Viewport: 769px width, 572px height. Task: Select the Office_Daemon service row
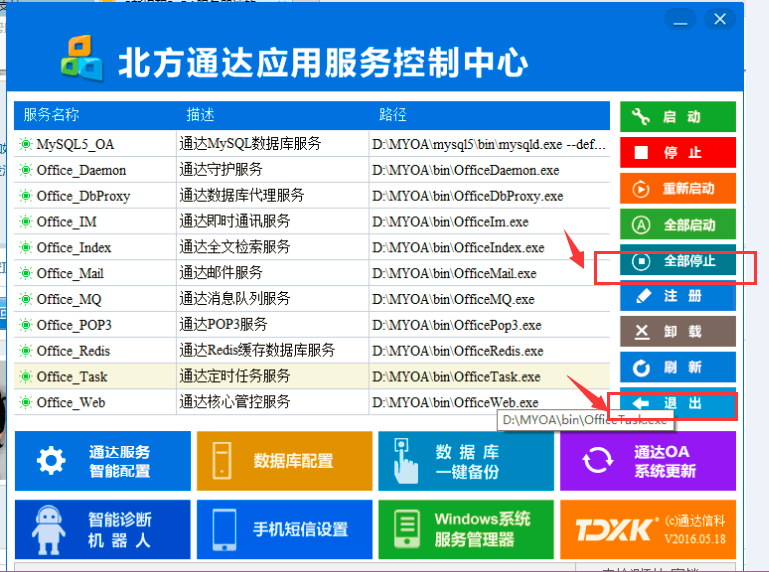coord(312,170)
